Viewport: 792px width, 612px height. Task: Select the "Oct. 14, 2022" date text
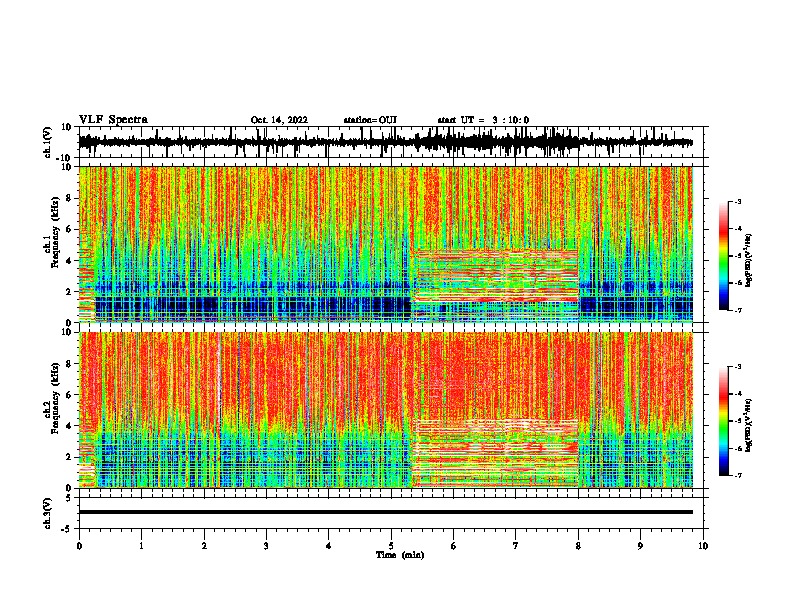(x=279, y=120)
